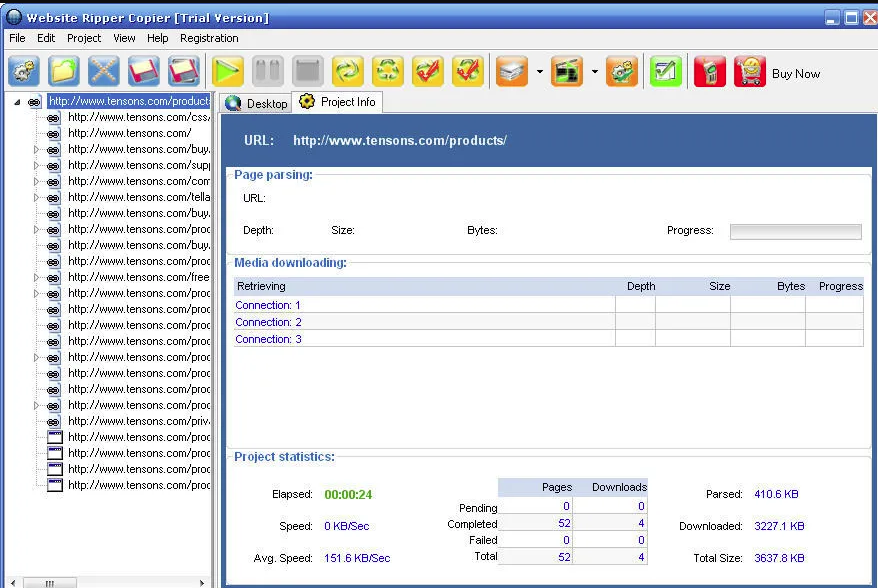Open dropdown arrow beside stacked pages icon

point(540,72)
